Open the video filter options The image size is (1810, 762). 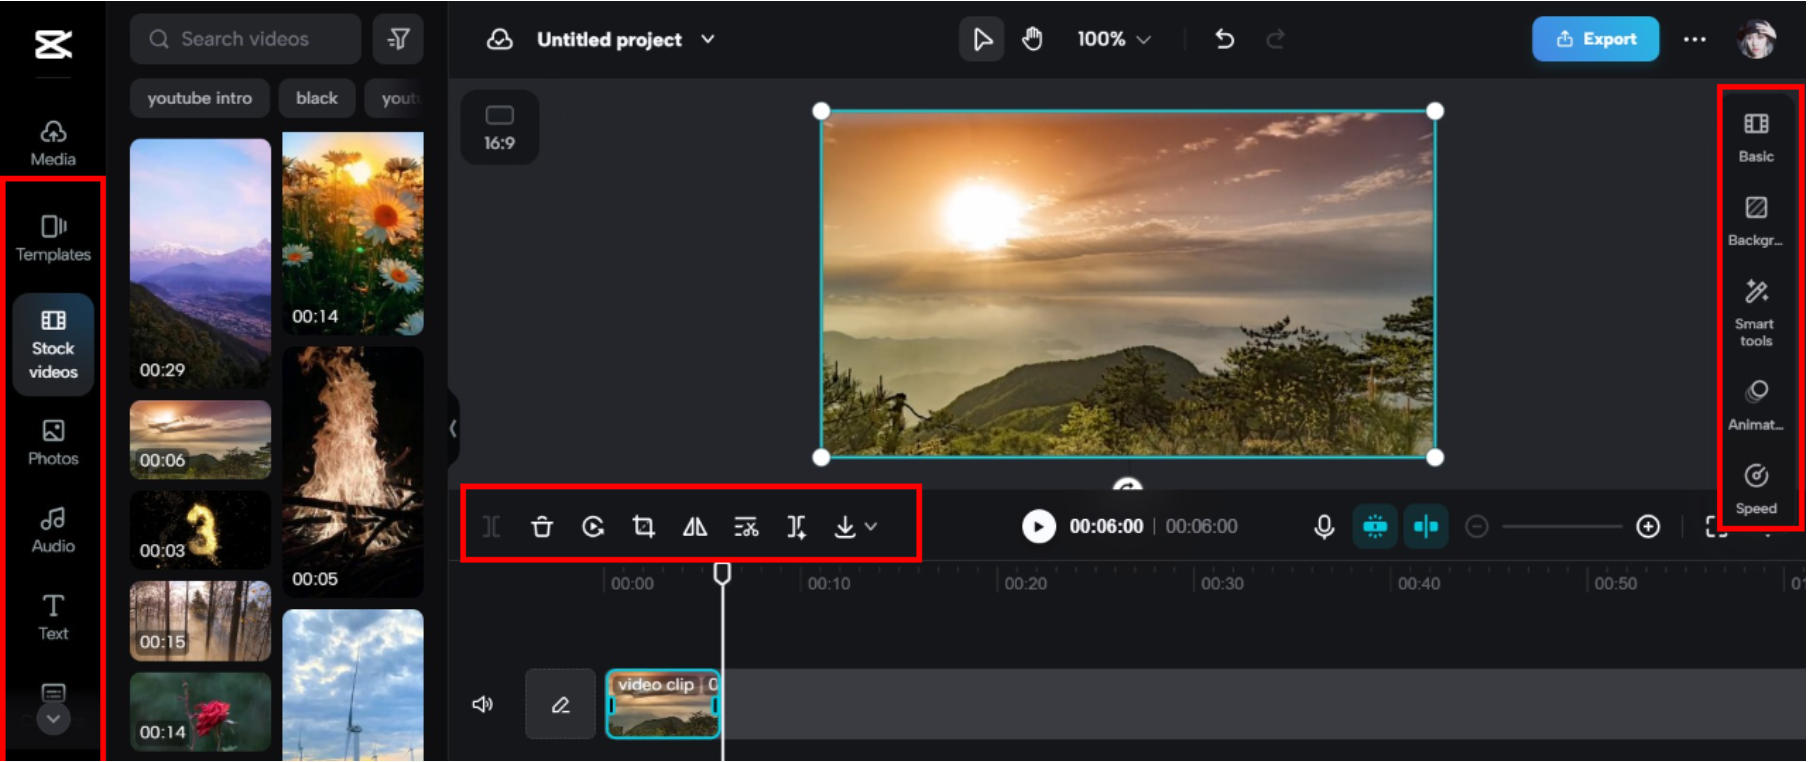[x=398, y=39]
